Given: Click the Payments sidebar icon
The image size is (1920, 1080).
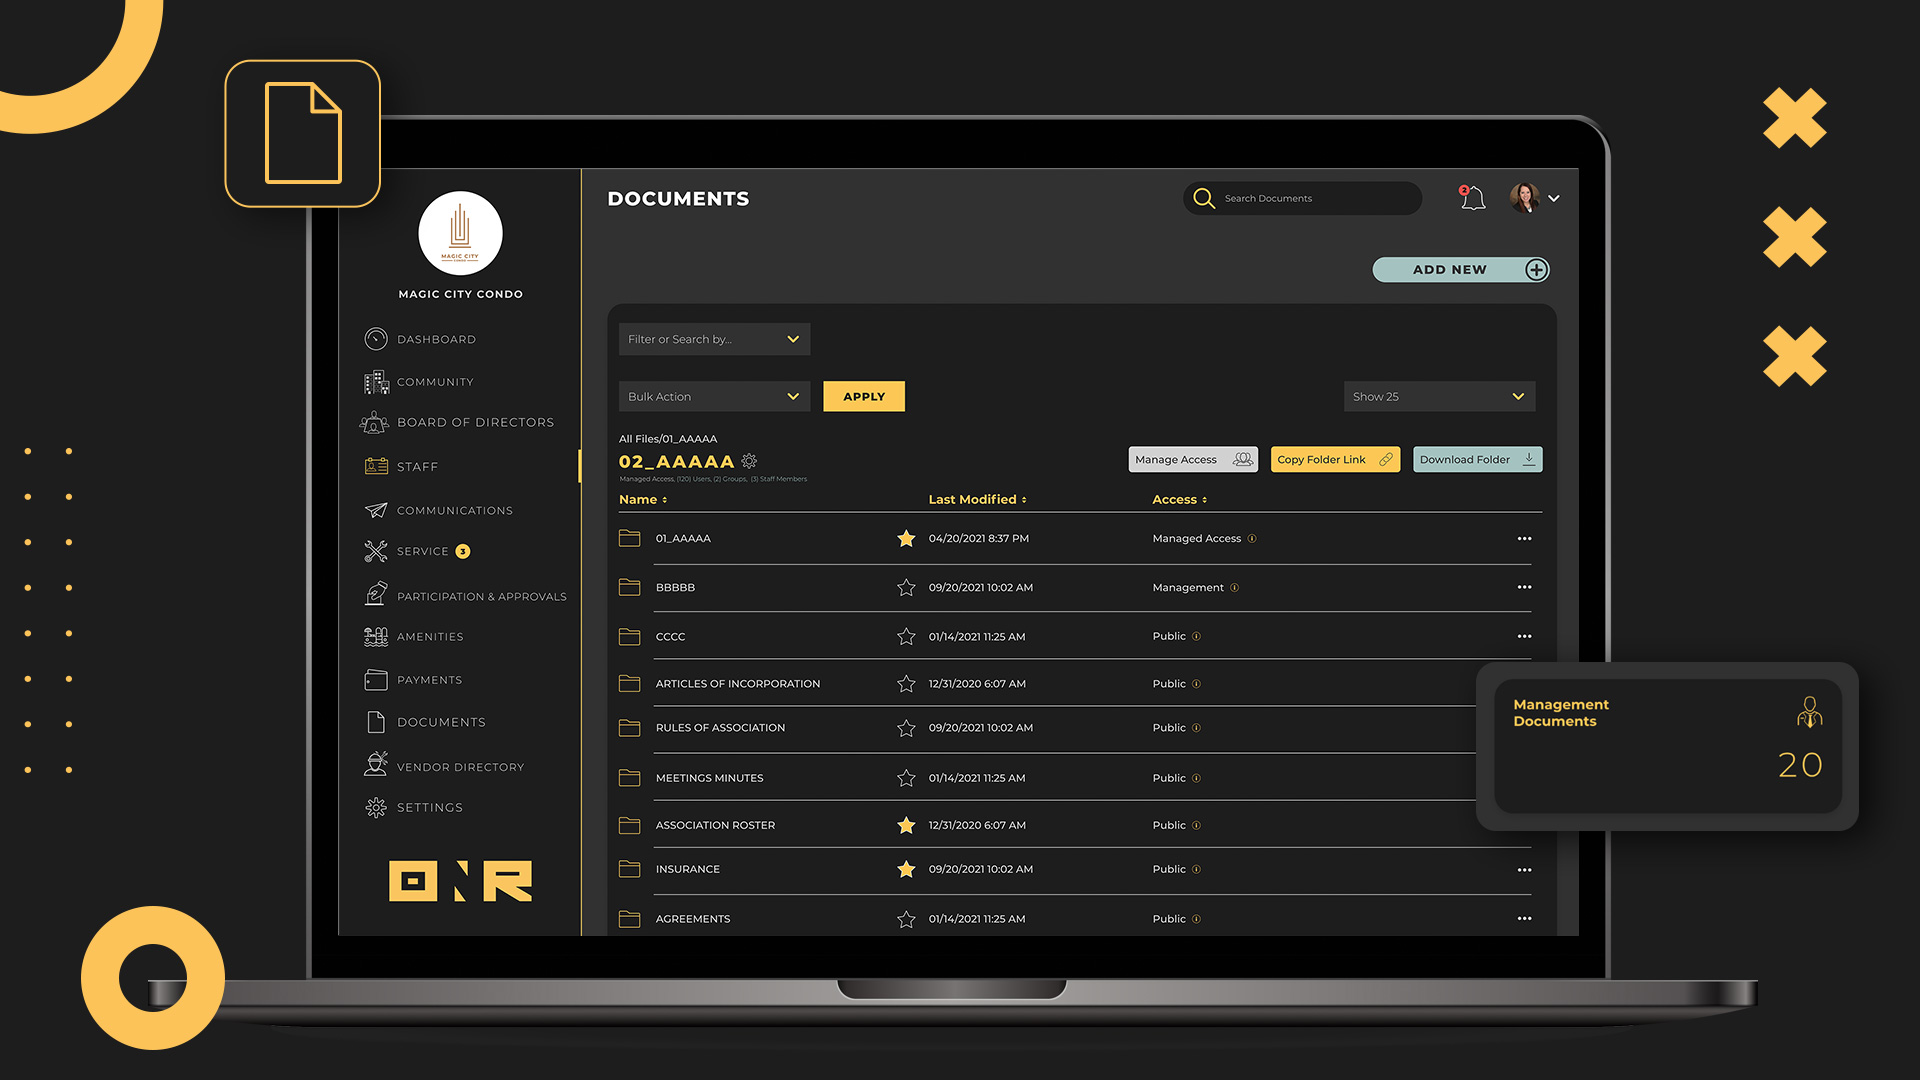Looking at the screenshot, I should point(373,678).
